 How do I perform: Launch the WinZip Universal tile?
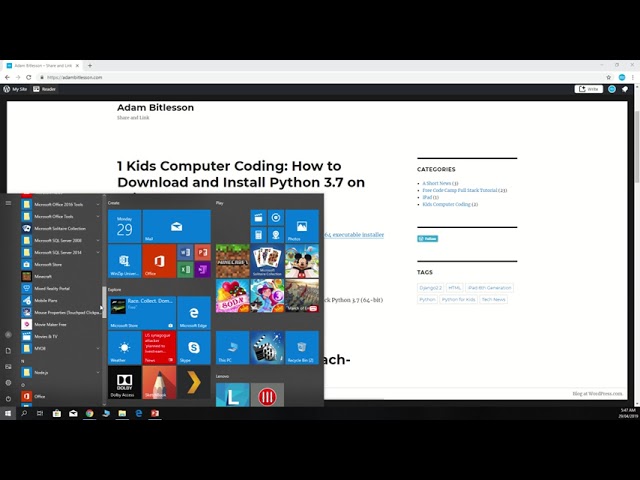click(124, 261)
